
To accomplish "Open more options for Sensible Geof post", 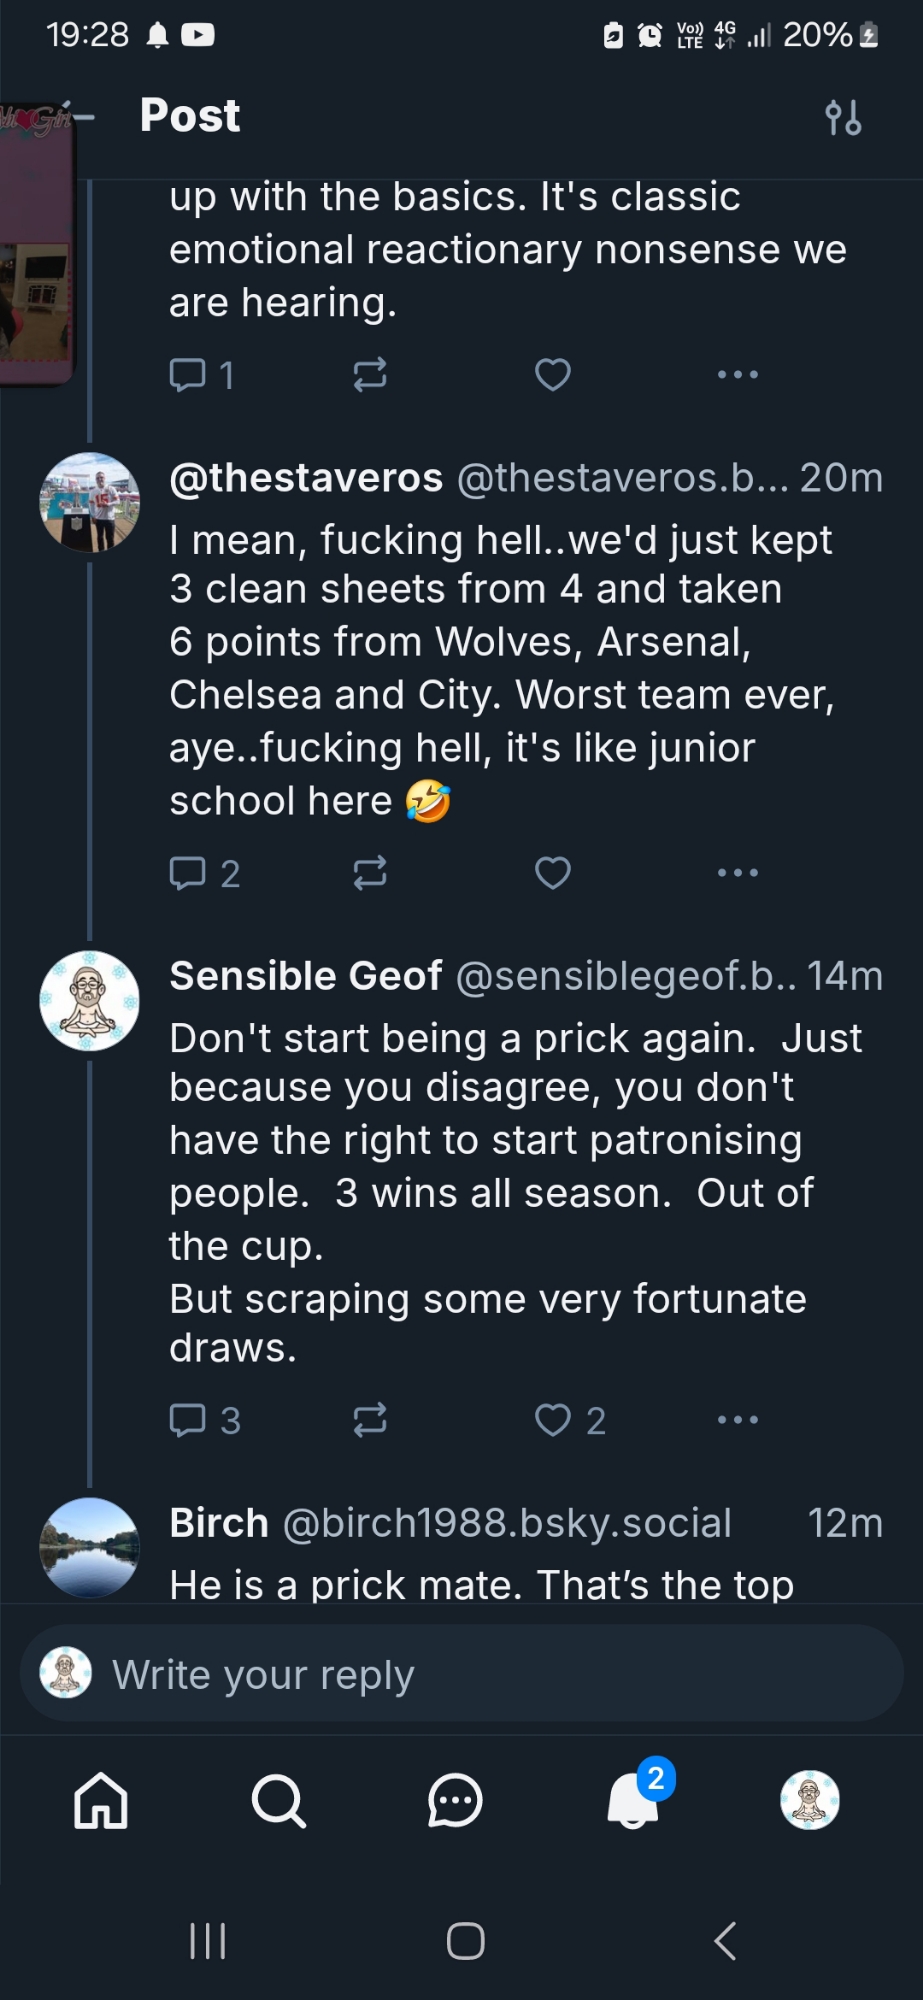I will tap(738, 1419).
